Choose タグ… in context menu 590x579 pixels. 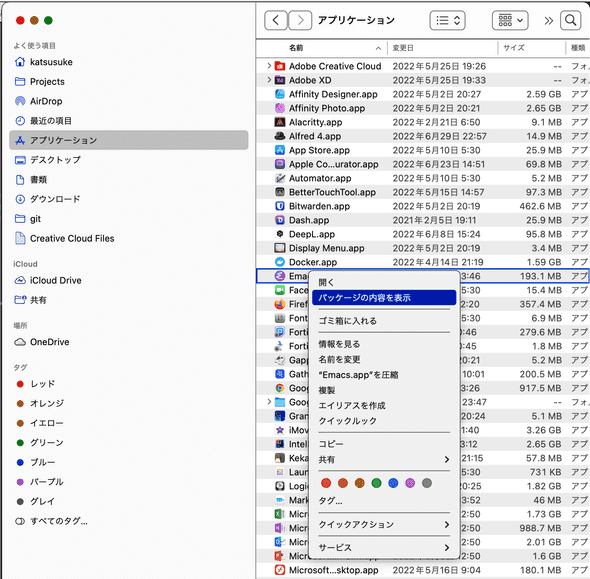(384, 501)
